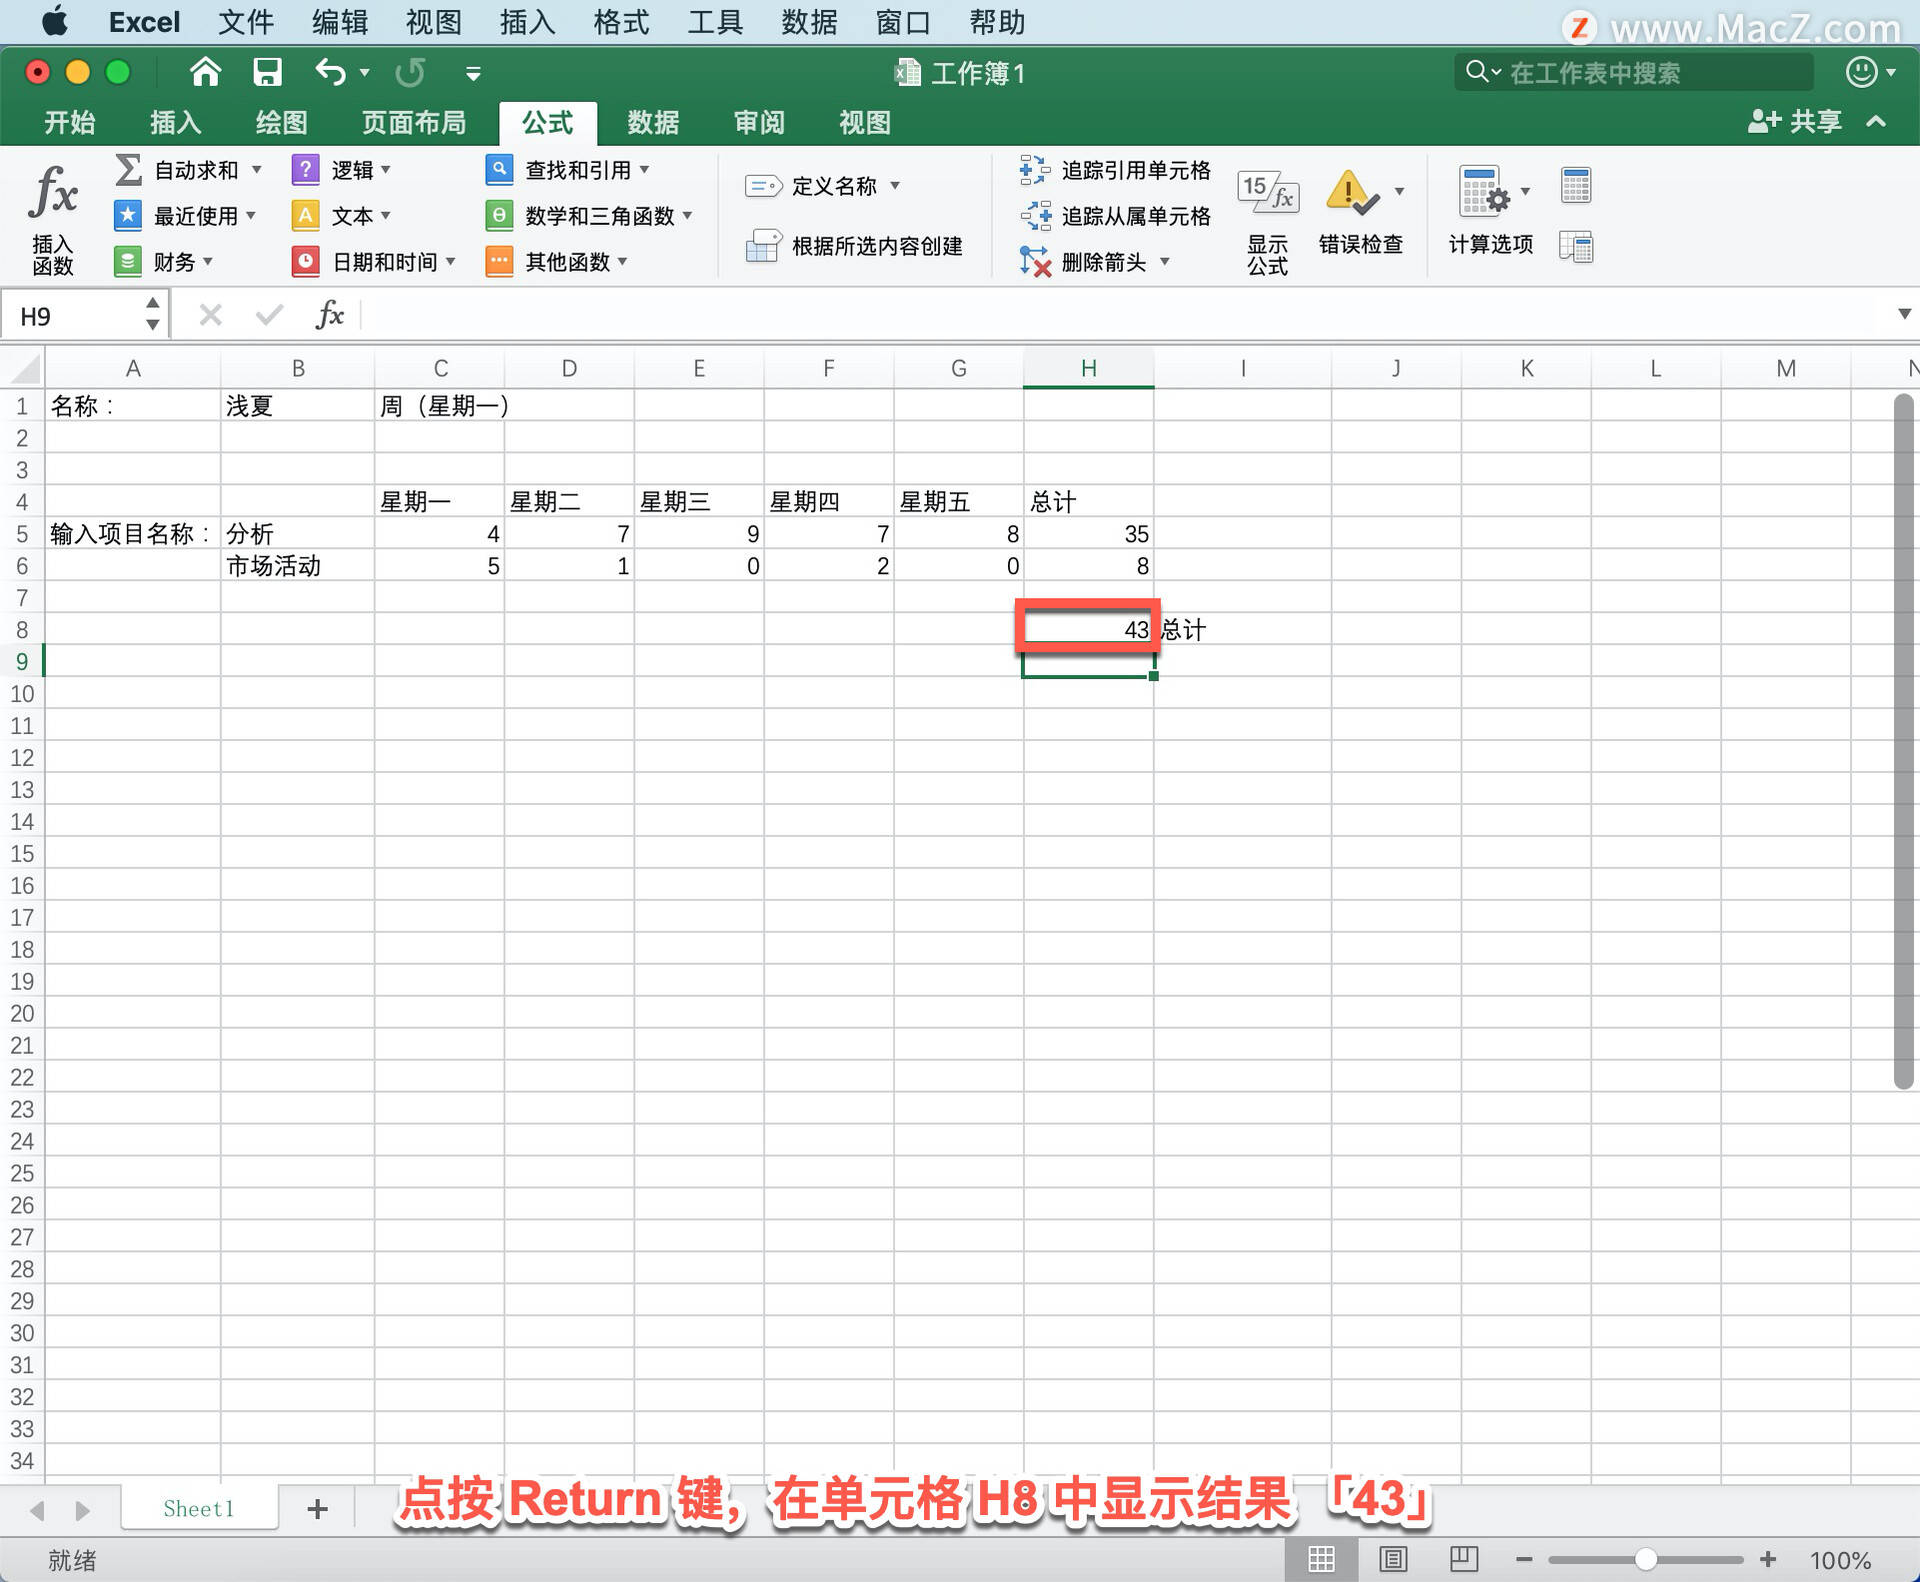Click the 共享 share button
The image size is (1920, 1582).
tap(1795, 122)
